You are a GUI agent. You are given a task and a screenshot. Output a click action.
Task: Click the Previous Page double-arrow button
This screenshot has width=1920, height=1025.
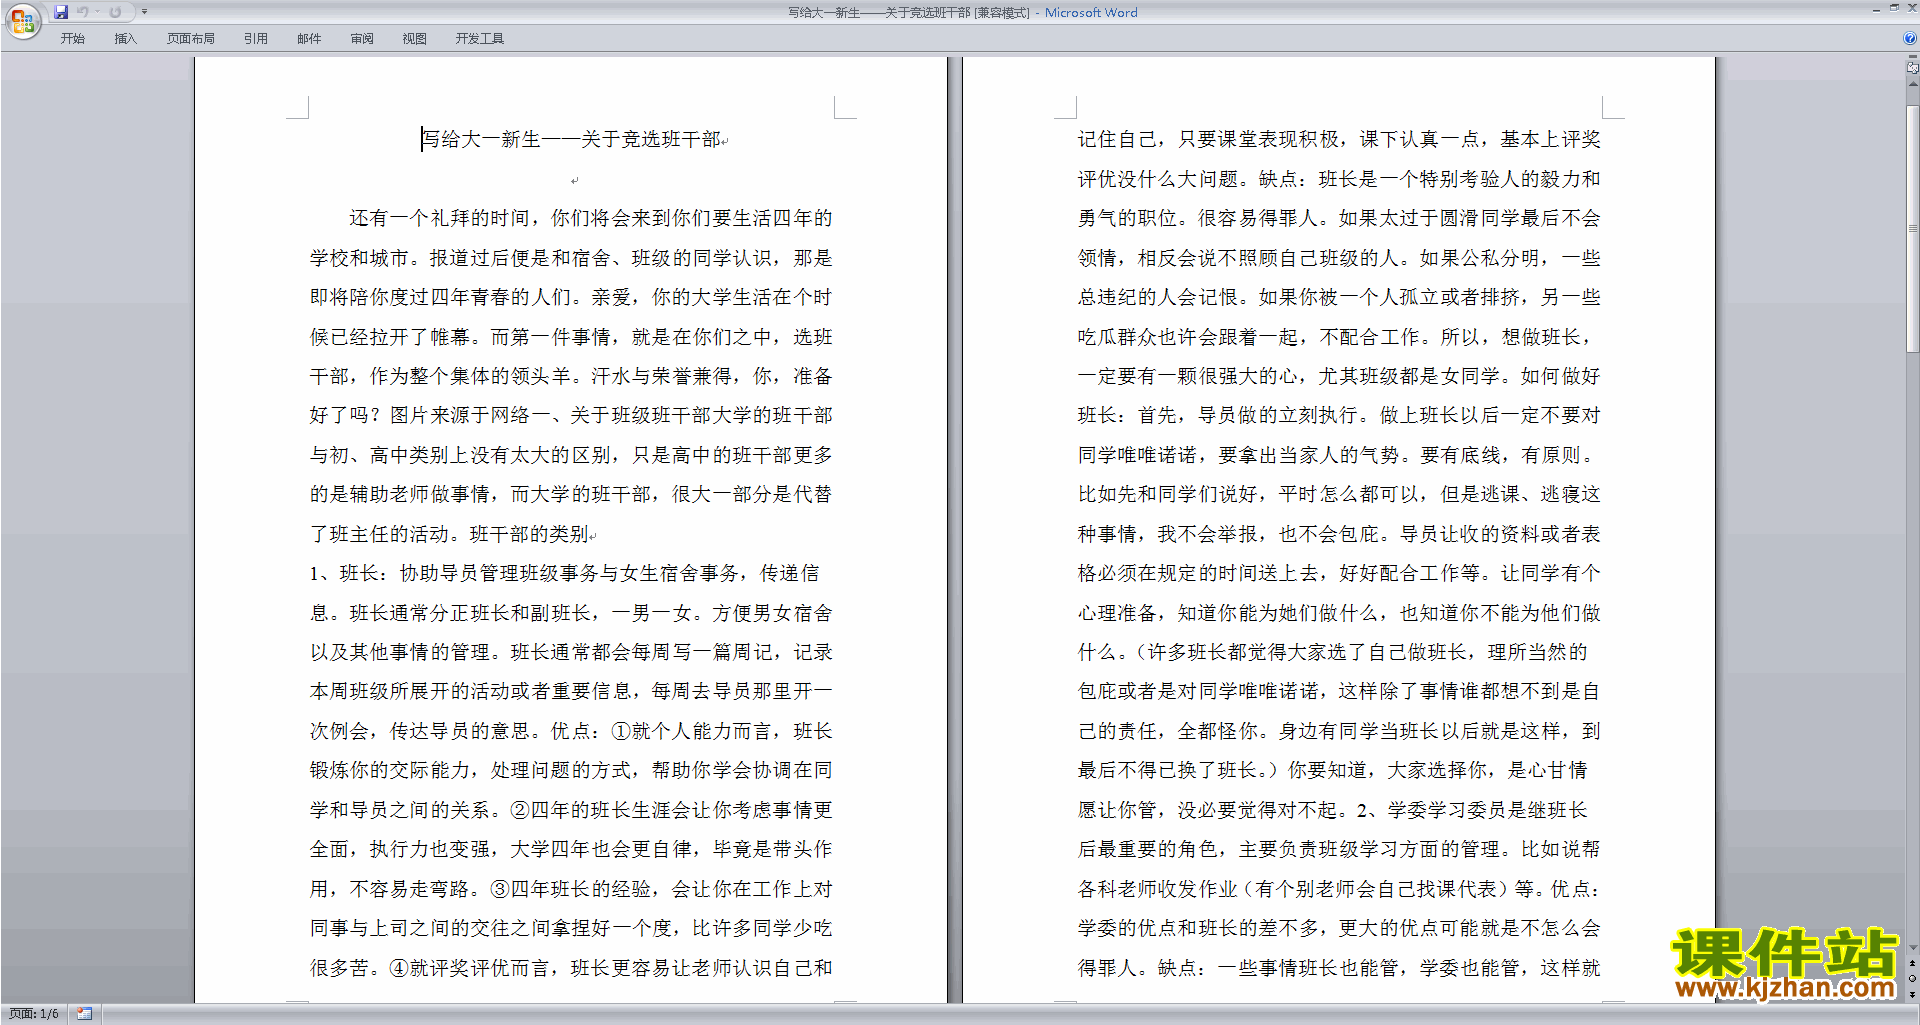1912,963
